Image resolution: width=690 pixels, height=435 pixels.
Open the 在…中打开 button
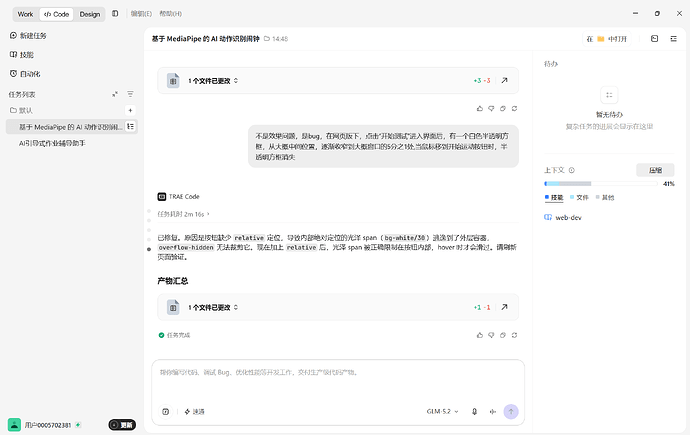pos(606,39)
